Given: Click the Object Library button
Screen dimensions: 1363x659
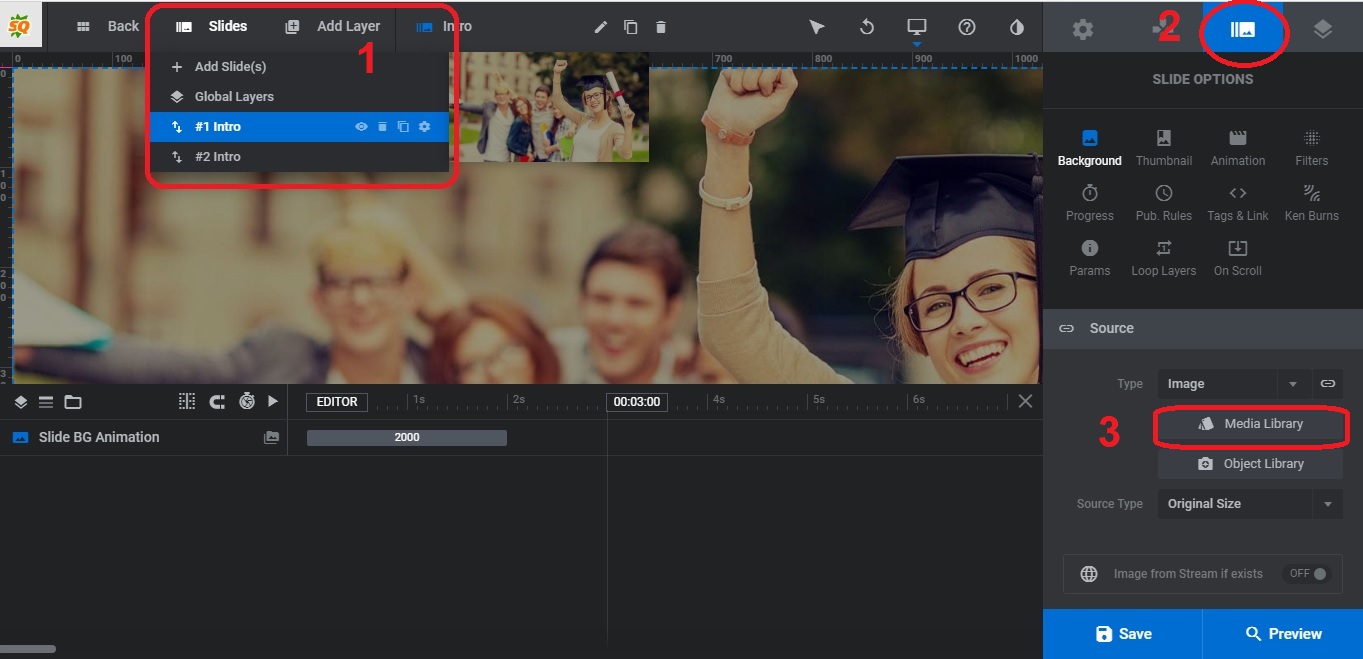Looking at the screenshot, I should pyautogui.click(x=1251, y=464).
